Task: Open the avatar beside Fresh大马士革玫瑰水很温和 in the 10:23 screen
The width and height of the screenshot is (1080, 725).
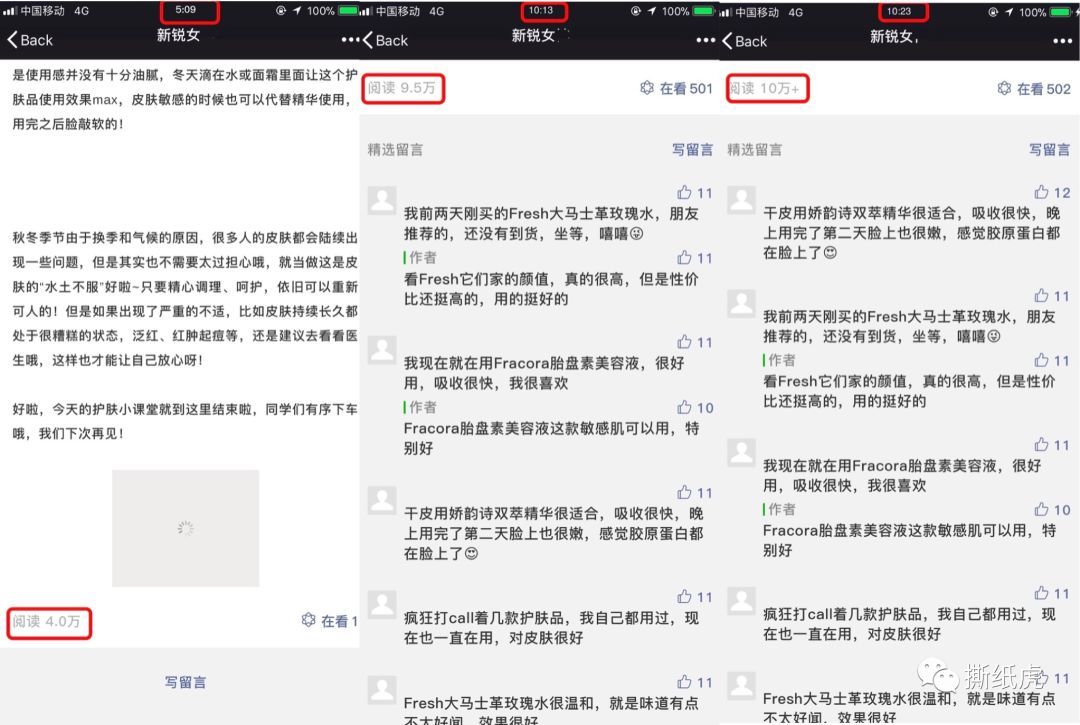Action: [741, 686]
